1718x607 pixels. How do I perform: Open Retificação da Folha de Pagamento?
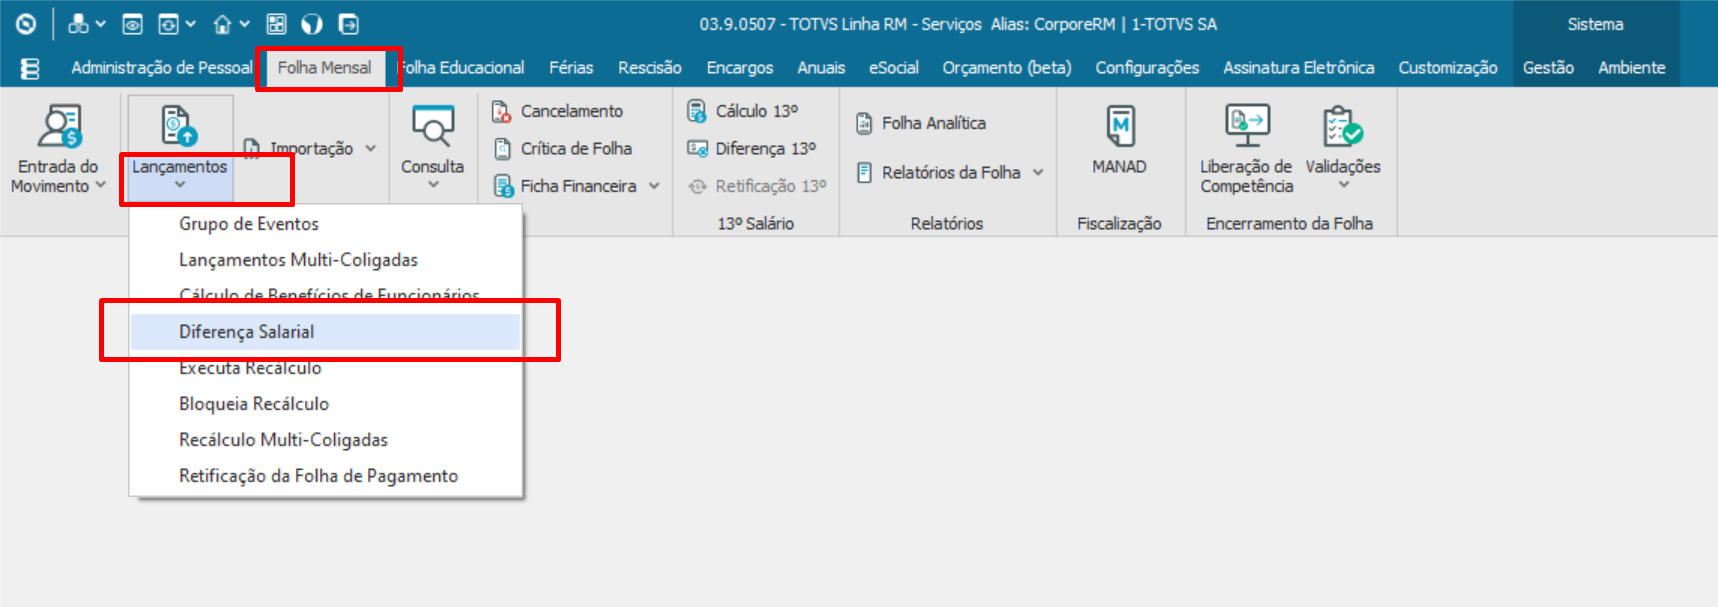(326, 476)
